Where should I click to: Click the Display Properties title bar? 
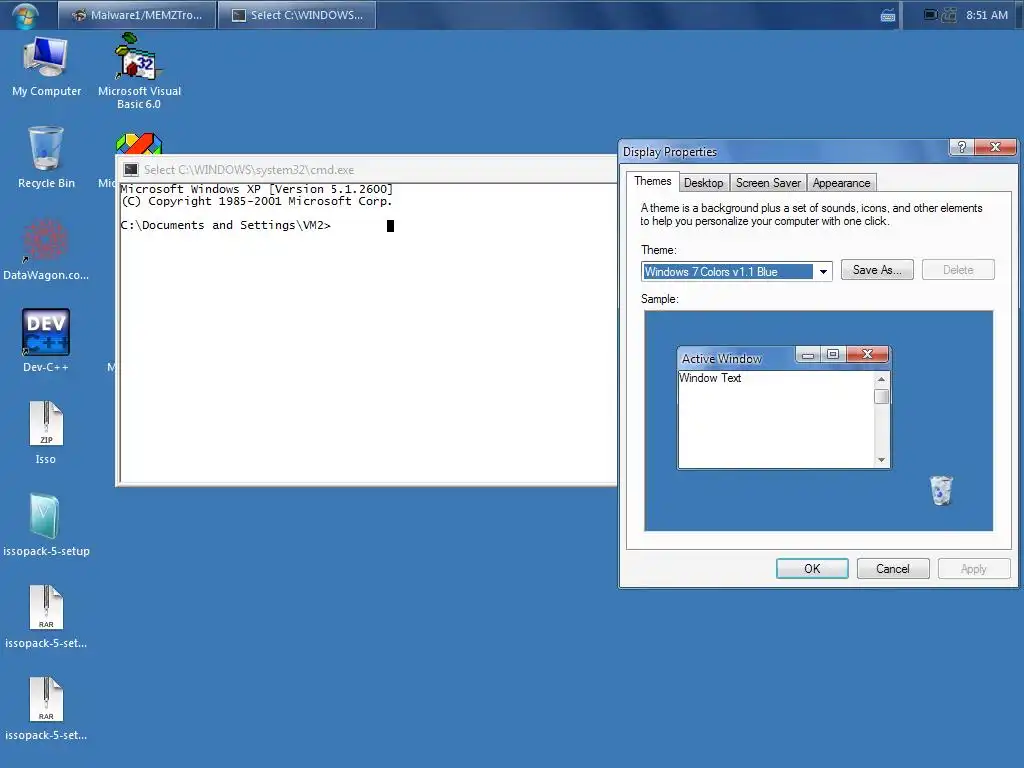(784, 152)
